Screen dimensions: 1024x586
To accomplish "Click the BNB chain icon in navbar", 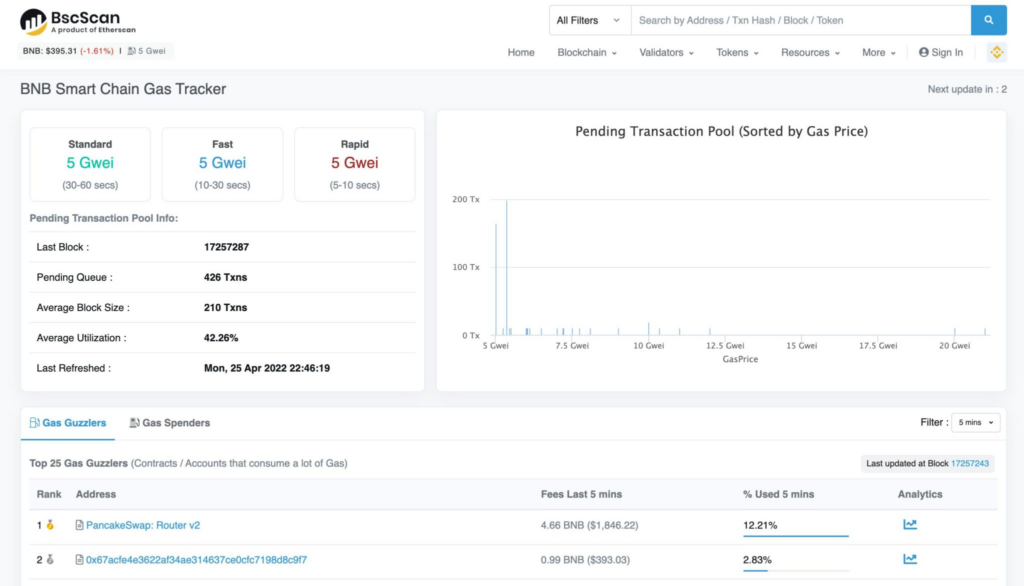I will (996, 52).
